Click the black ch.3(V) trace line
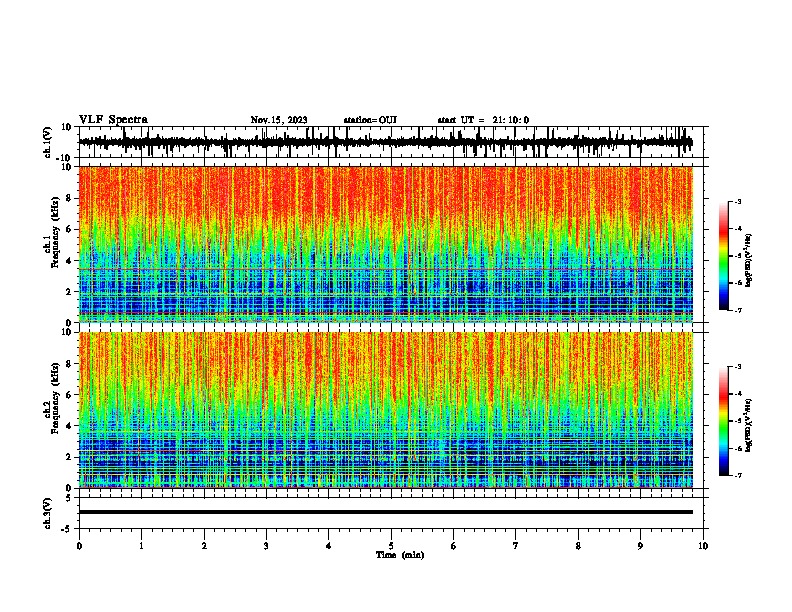Viewport: 792px width, 612px height. coord(386,512)
